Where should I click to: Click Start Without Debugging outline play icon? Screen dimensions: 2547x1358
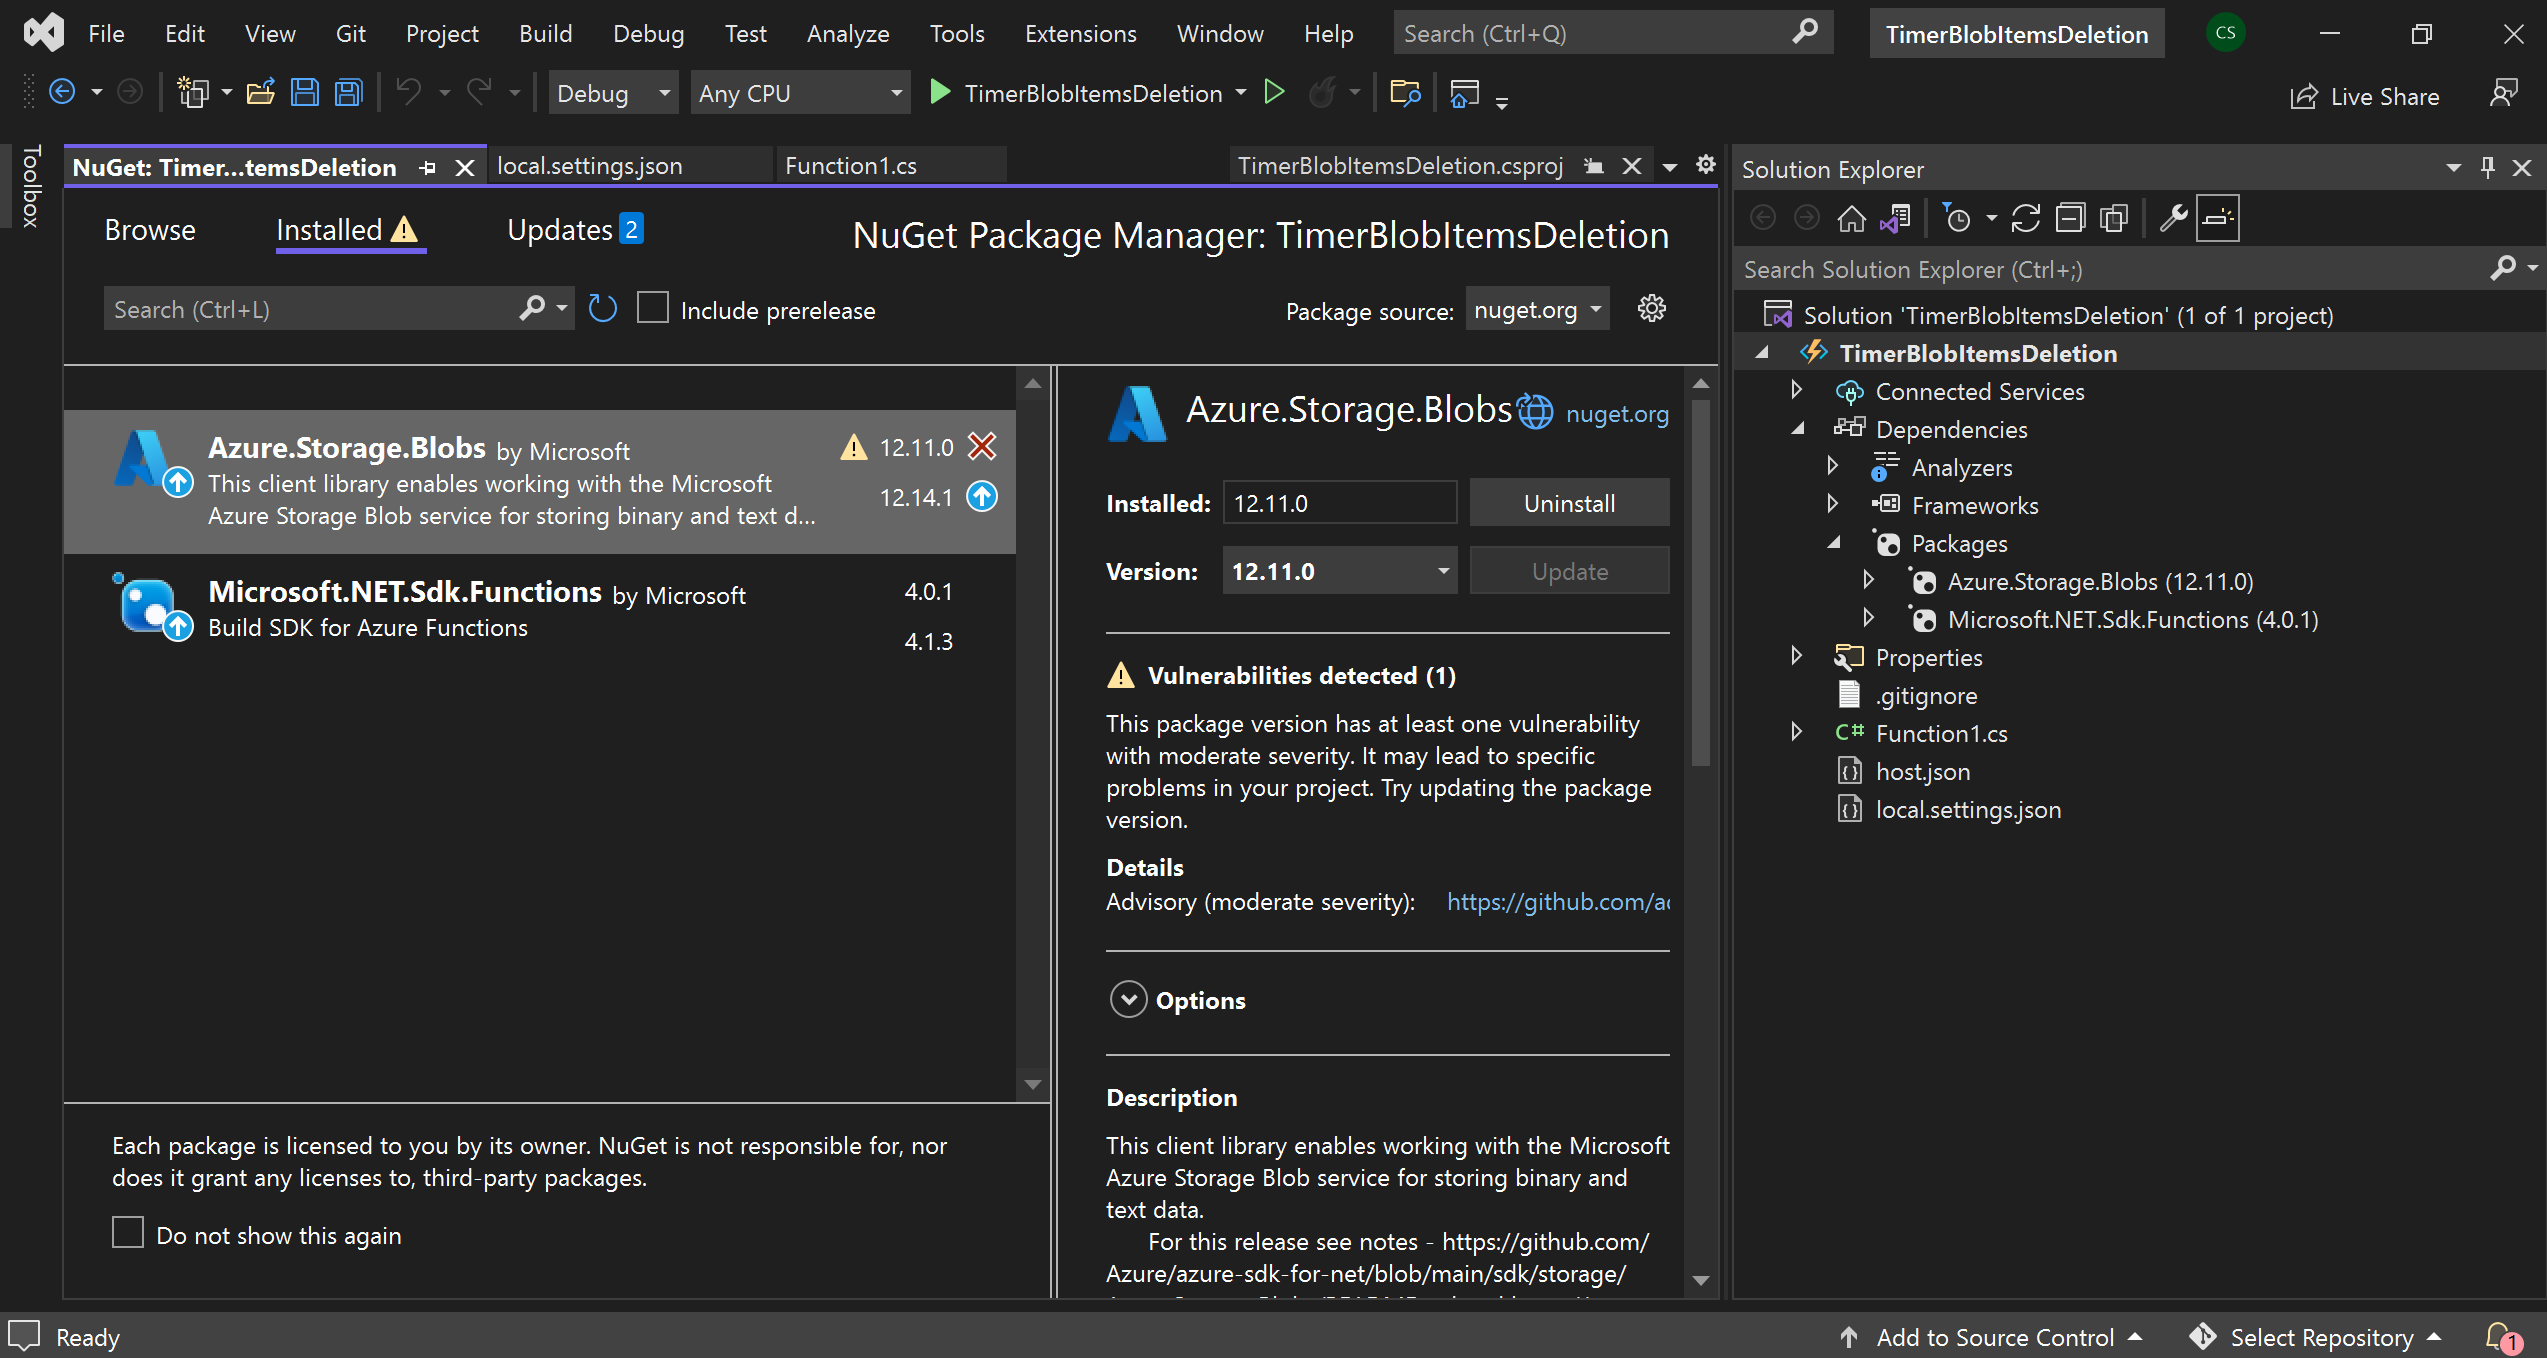1274,93
